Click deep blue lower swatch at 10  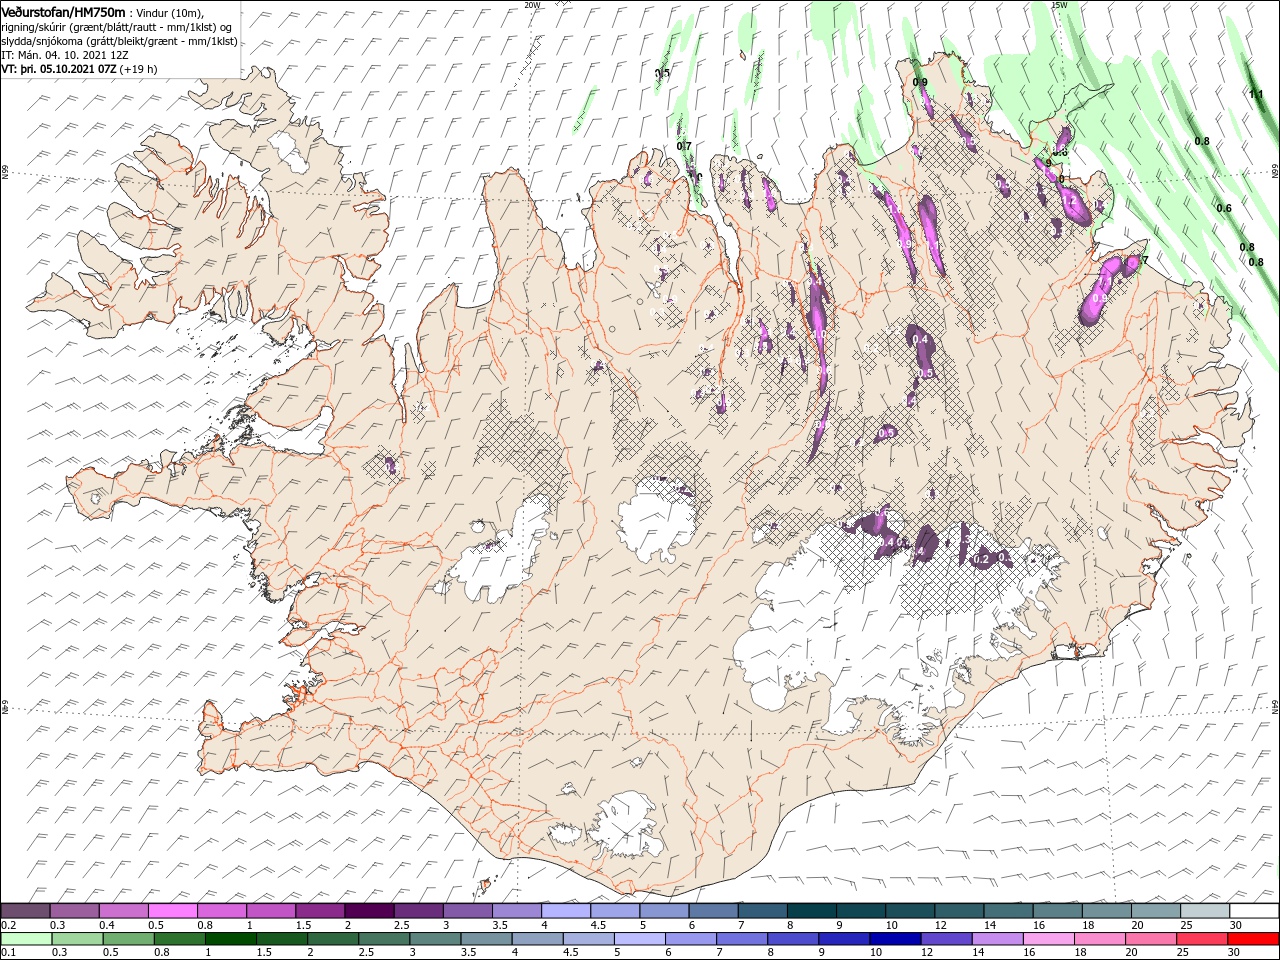tap(894, 939)
